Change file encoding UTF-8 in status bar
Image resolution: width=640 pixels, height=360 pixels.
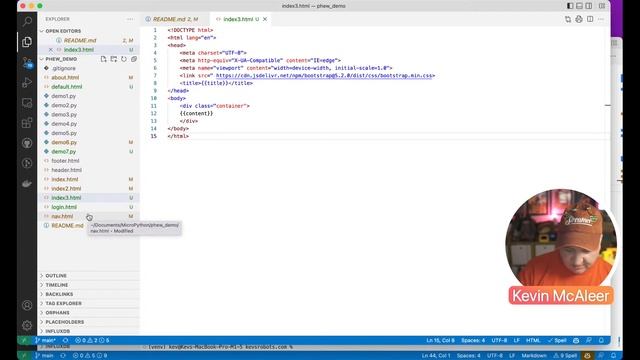(499, 340)
